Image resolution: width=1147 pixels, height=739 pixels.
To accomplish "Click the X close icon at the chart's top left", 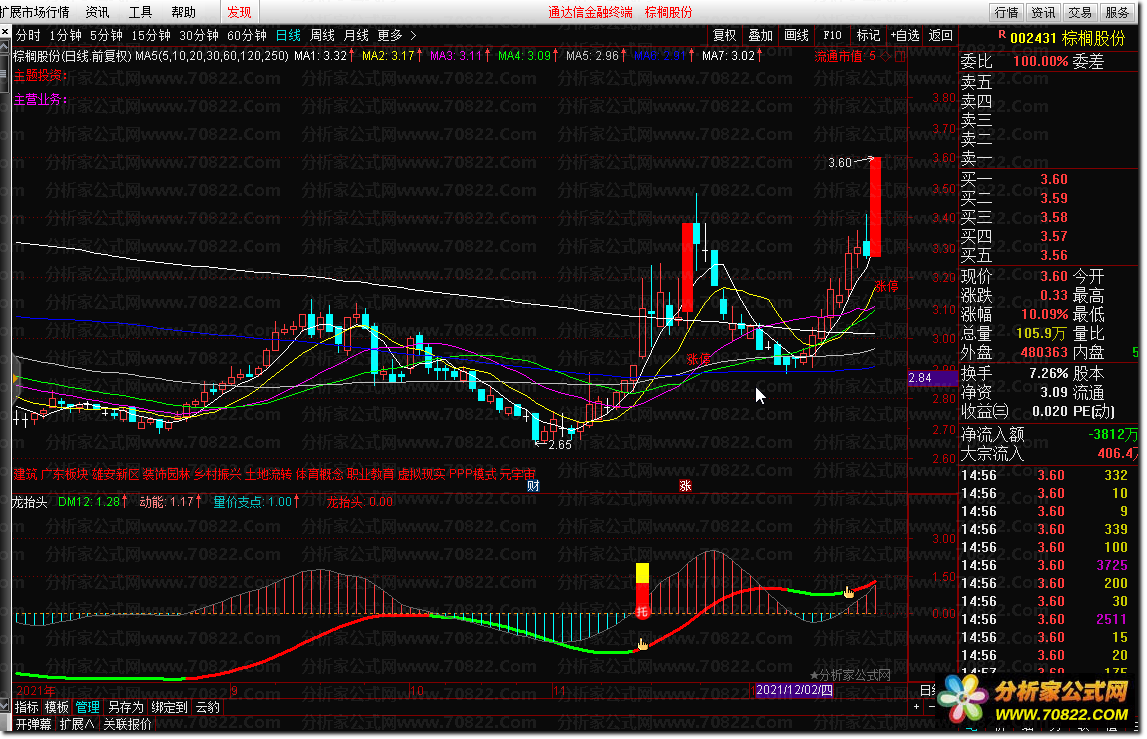I will click(5, 32).
